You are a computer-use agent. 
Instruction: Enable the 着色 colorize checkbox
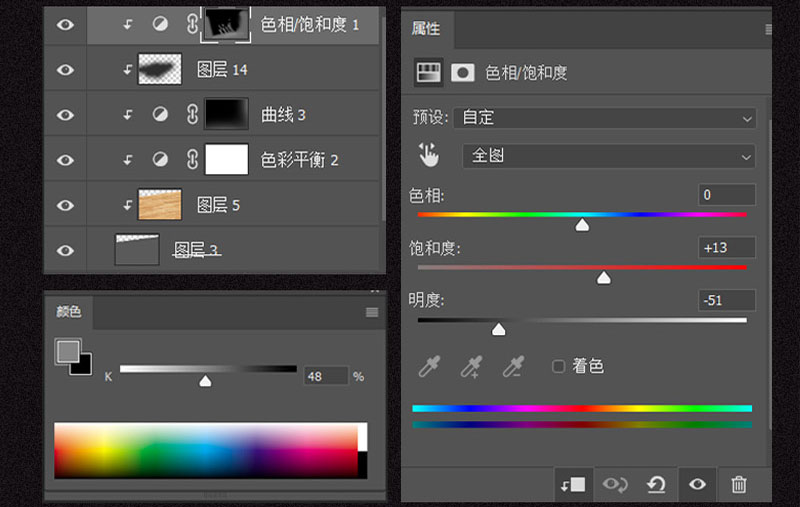[x=559, y=366]
